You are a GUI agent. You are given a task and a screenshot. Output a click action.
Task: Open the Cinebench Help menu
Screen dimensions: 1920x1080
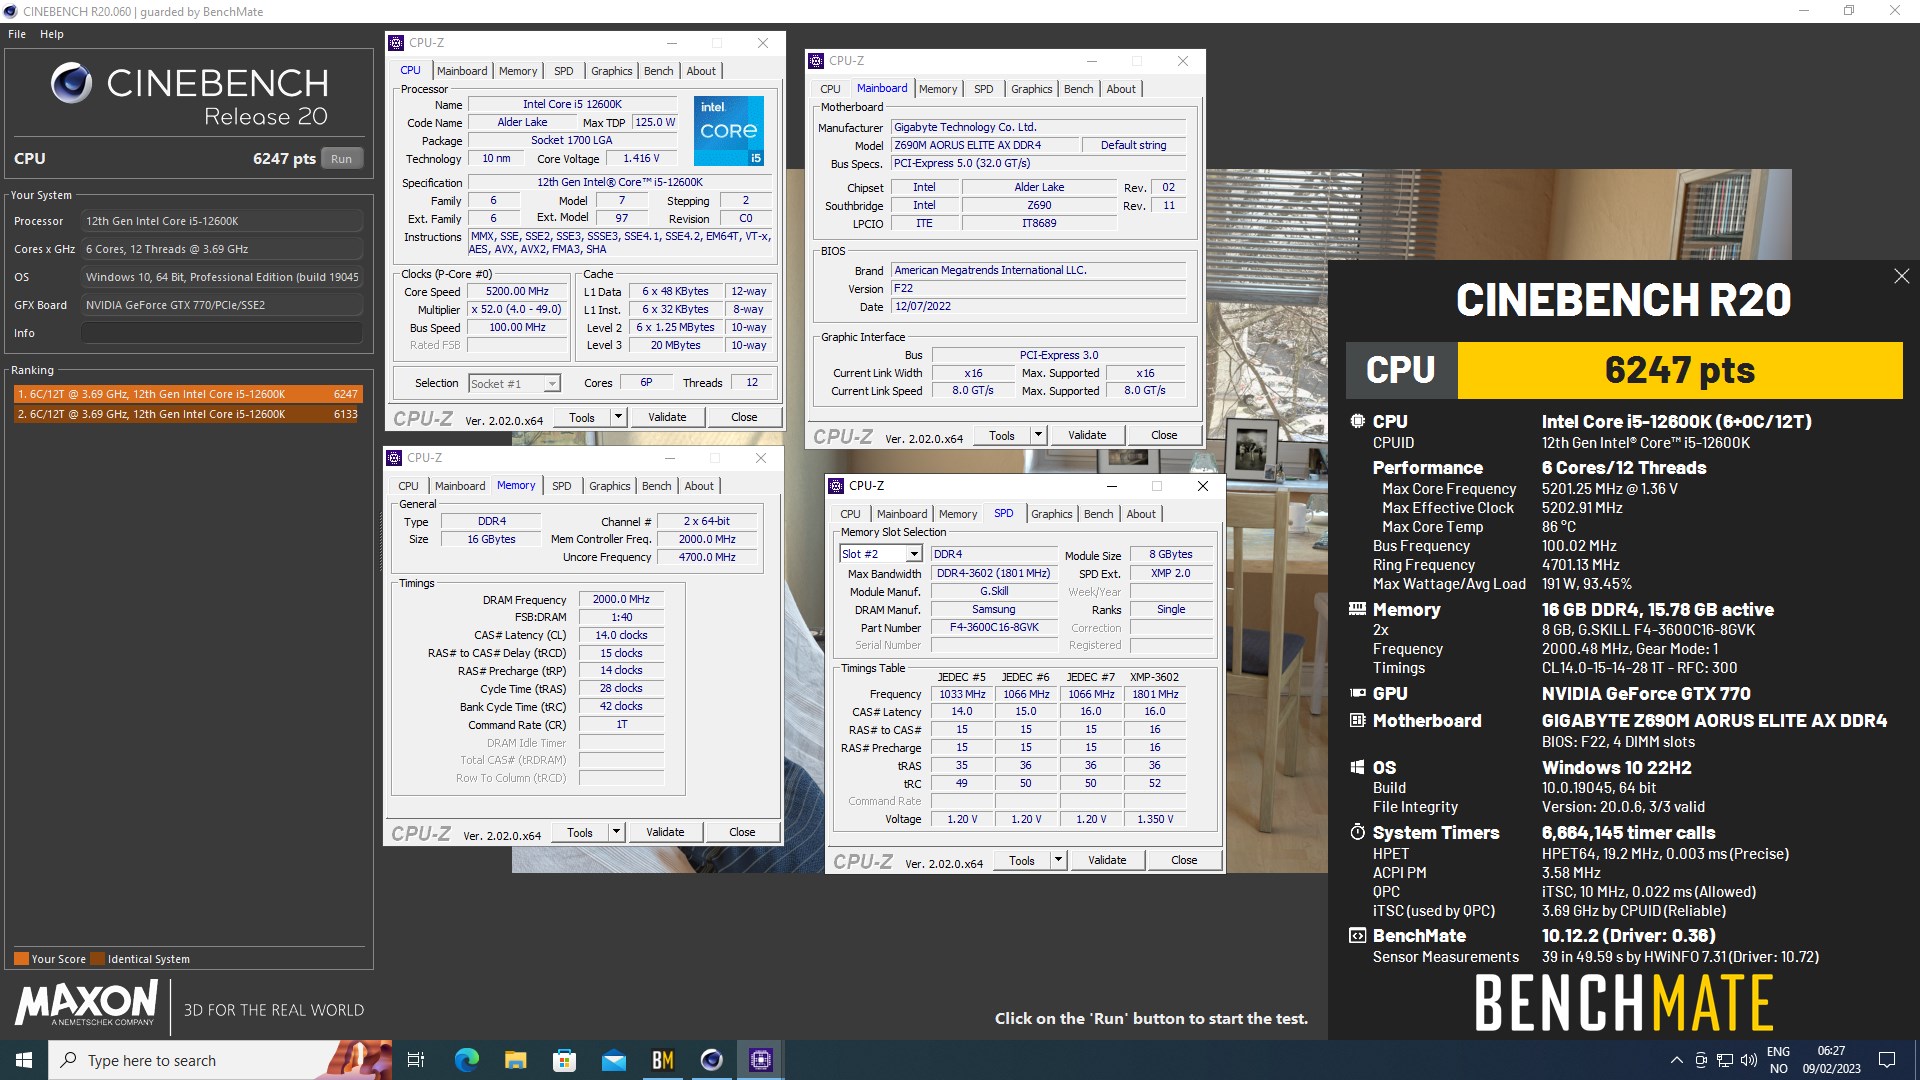click(52, 34)
